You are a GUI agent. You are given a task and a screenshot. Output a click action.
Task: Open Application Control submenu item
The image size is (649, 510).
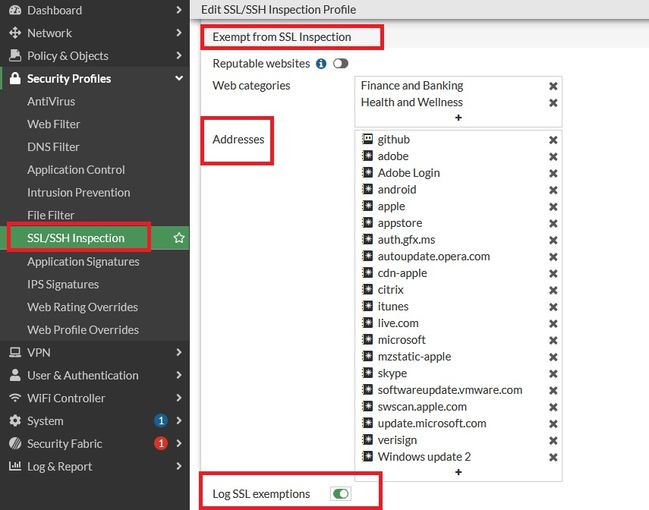(x=76, y=170)
